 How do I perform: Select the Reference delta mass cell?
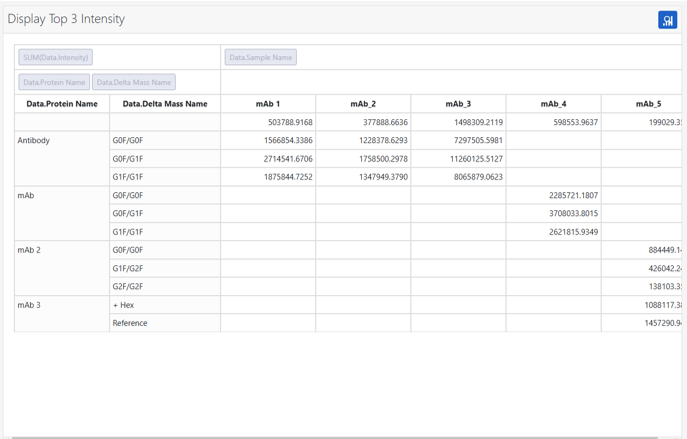tap(165, 323)
